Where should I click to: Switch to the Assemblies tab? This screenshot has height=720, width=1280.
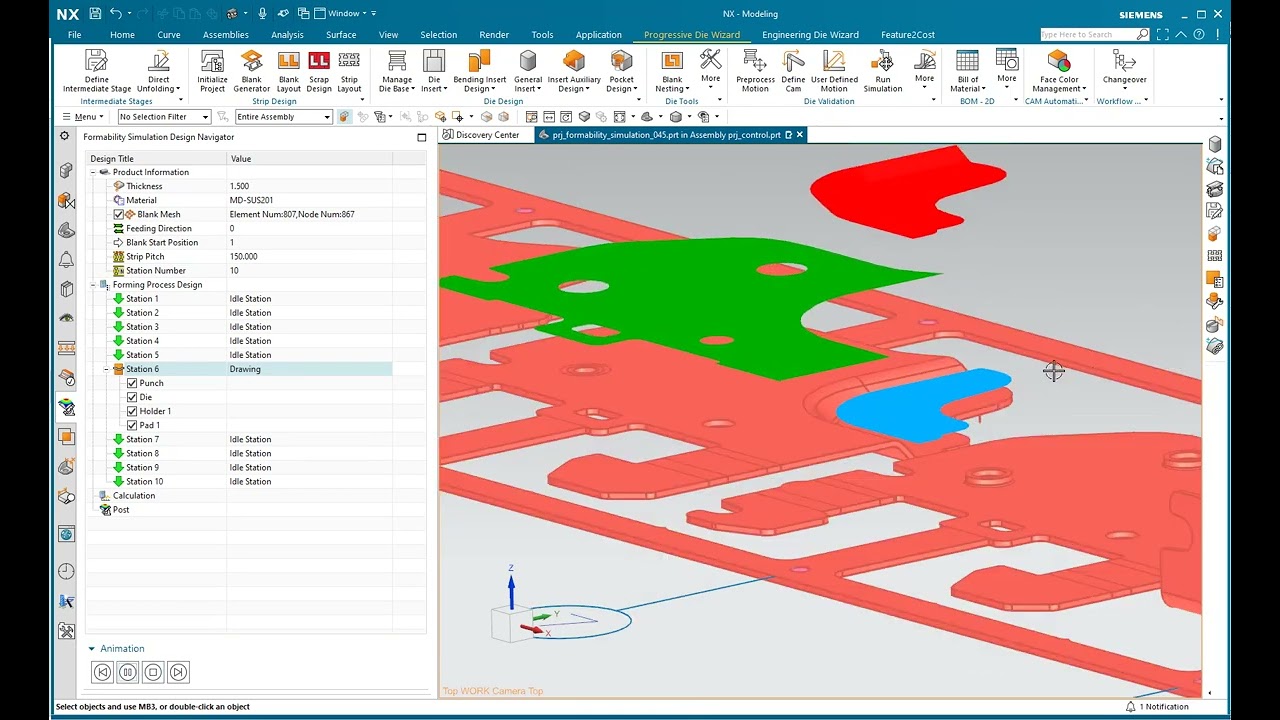[226, 35]
